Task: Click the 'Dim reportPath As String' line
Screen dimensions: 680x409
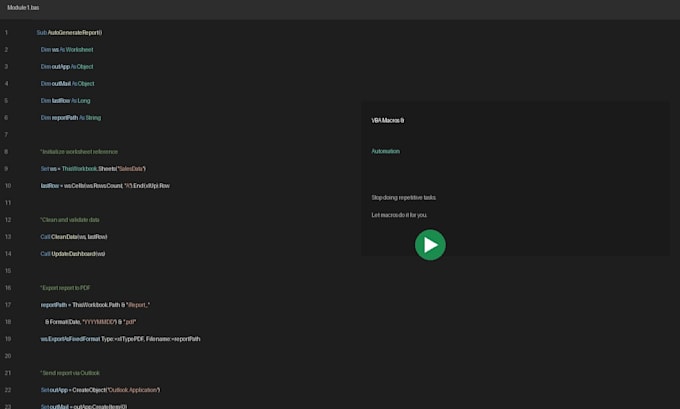Action: click(x=71, y=118)
